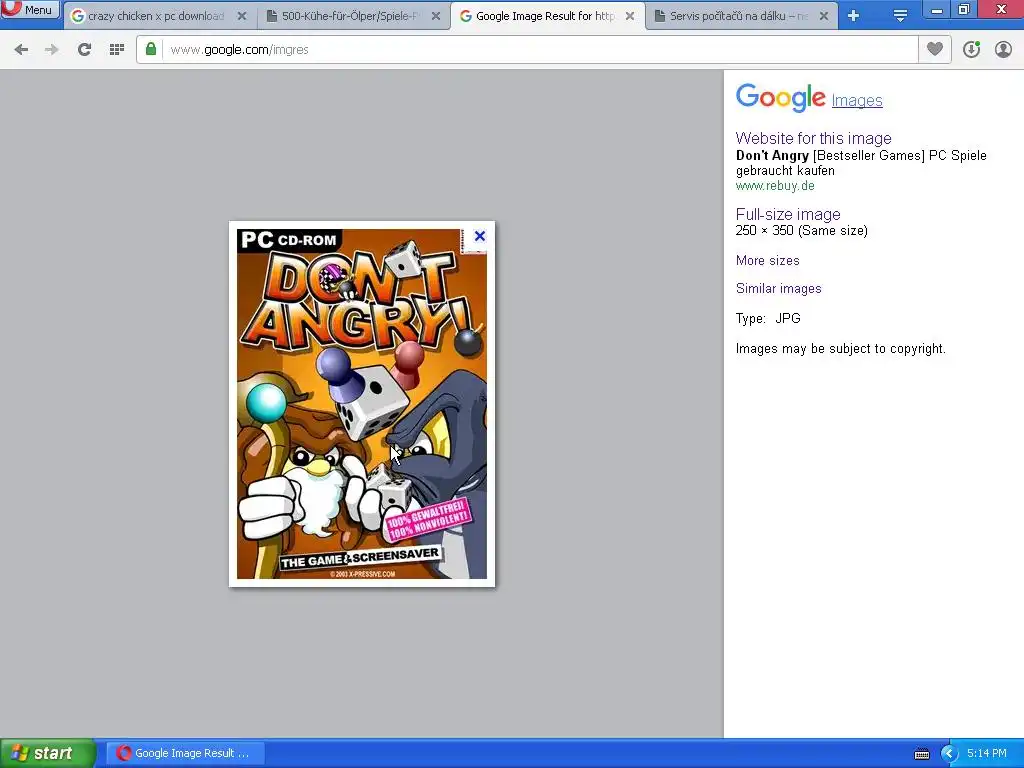Image resolution: width=1024 pixels, height=768 pixels.
Task: Open the downloads icon
Action: pyautogui.click(x=971, y=50)
